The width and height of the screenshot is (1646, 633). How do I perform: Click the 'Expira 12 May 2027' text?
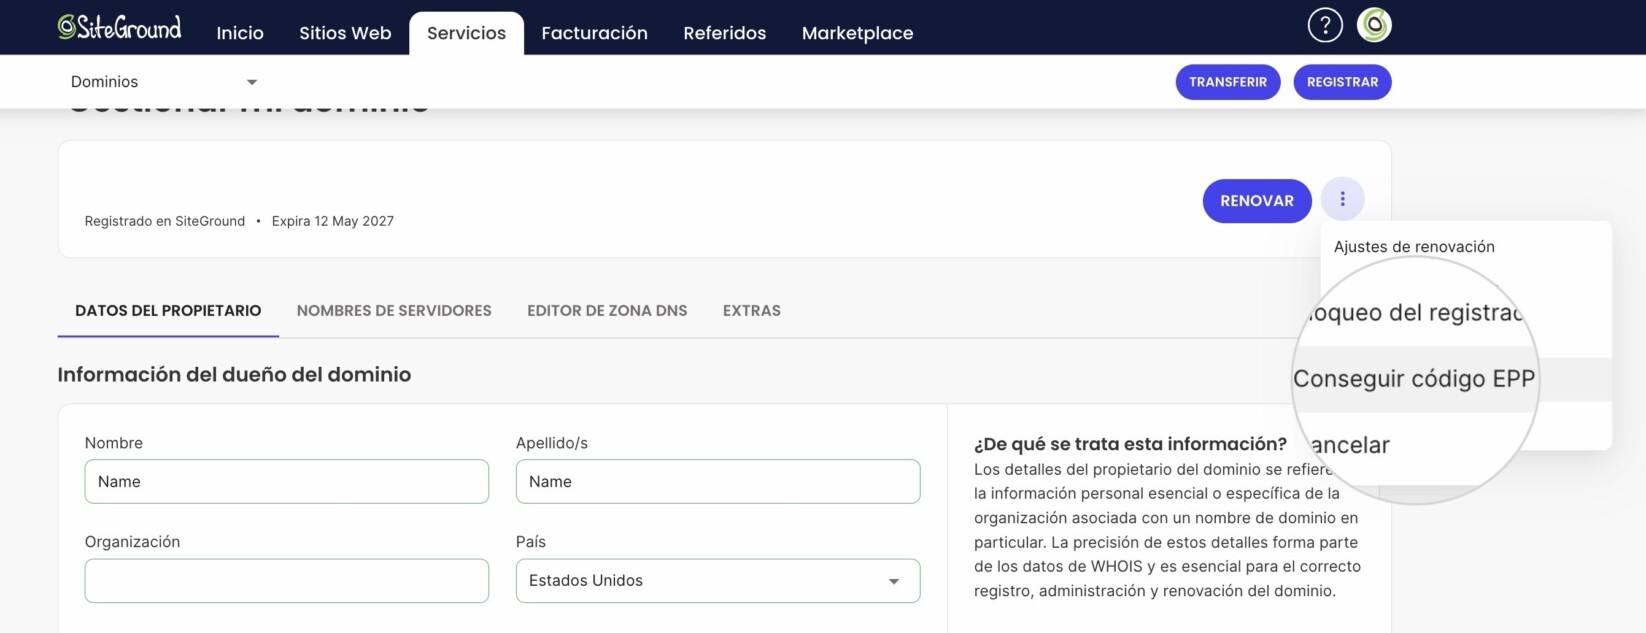[x=333, y=221]
